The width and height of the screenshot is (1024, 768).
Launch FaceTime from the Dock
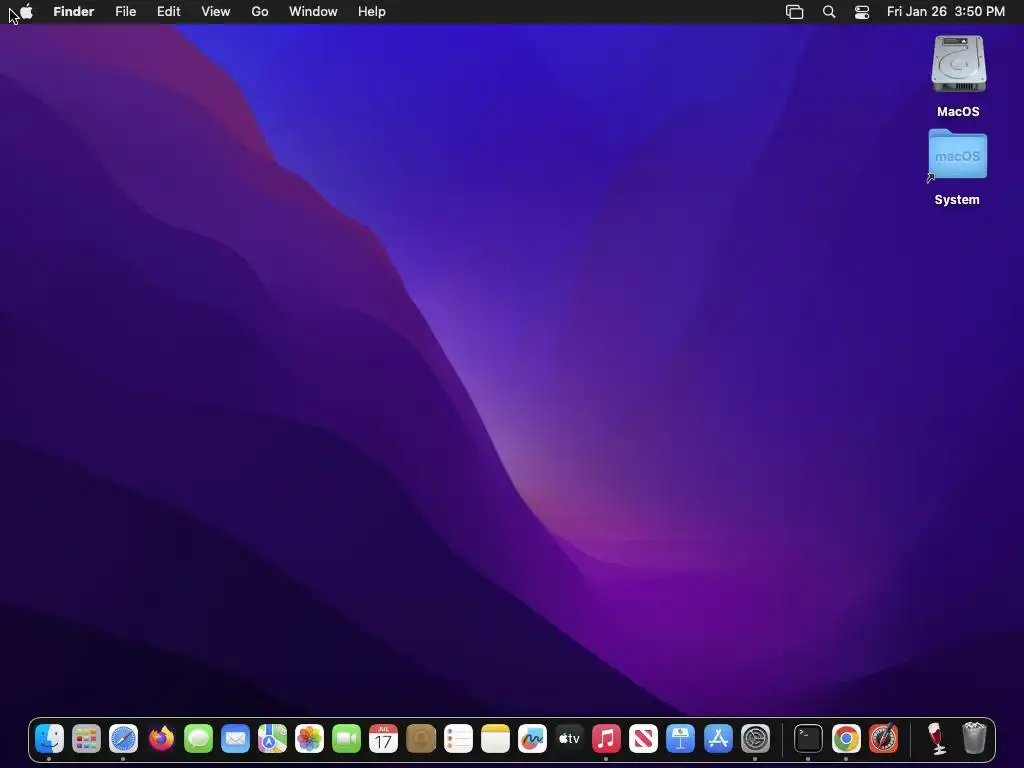pyautogui.click(x=346, y=739)
